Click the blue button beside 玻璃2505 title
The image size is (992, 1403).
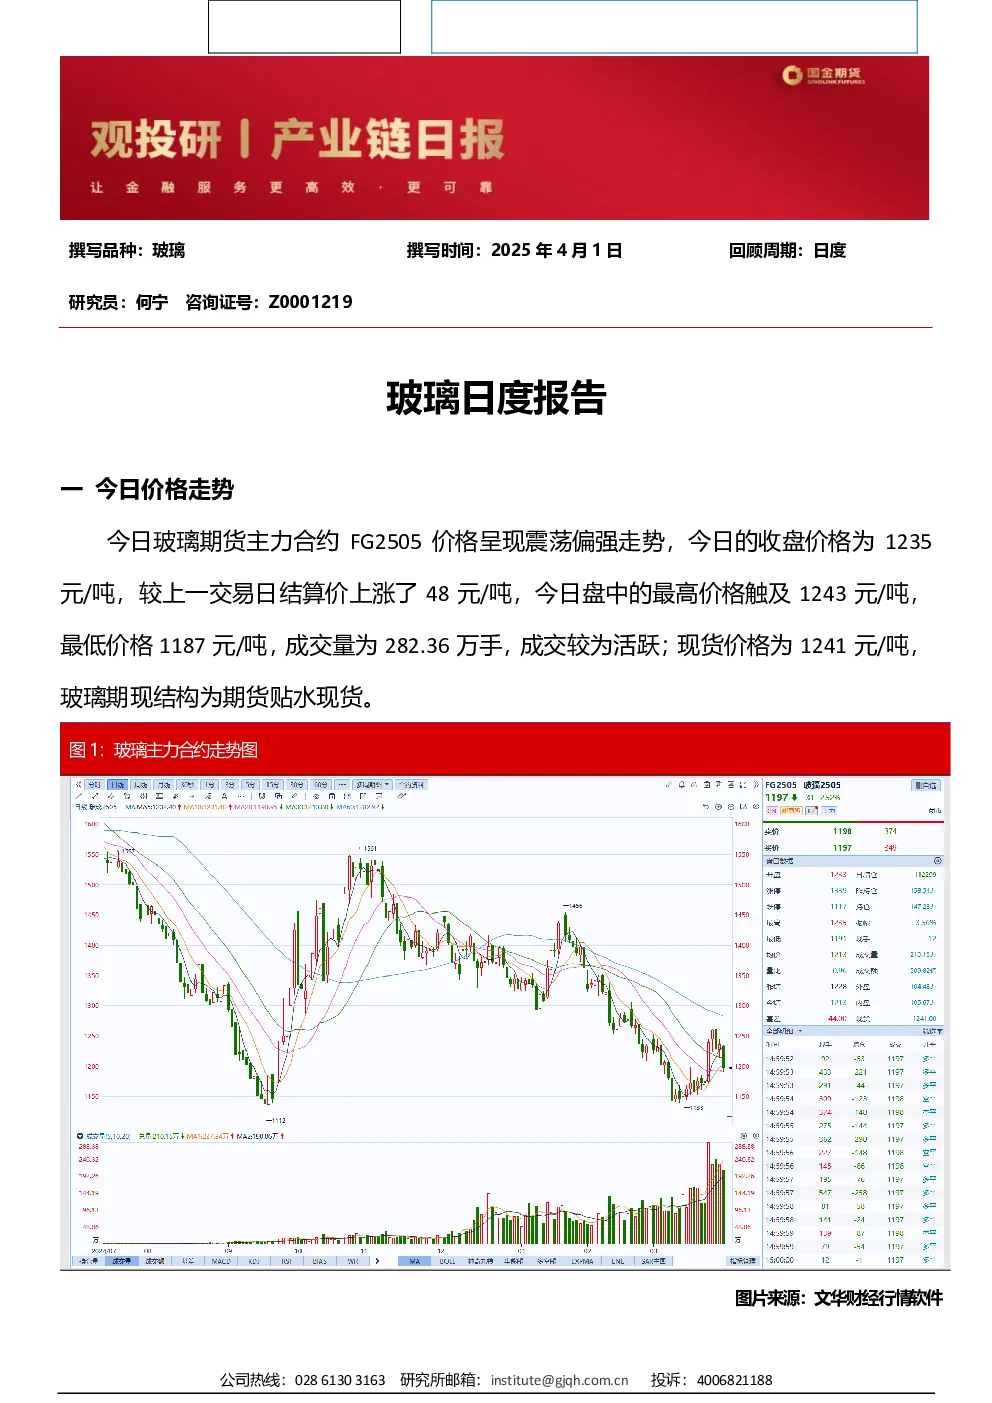926,785
